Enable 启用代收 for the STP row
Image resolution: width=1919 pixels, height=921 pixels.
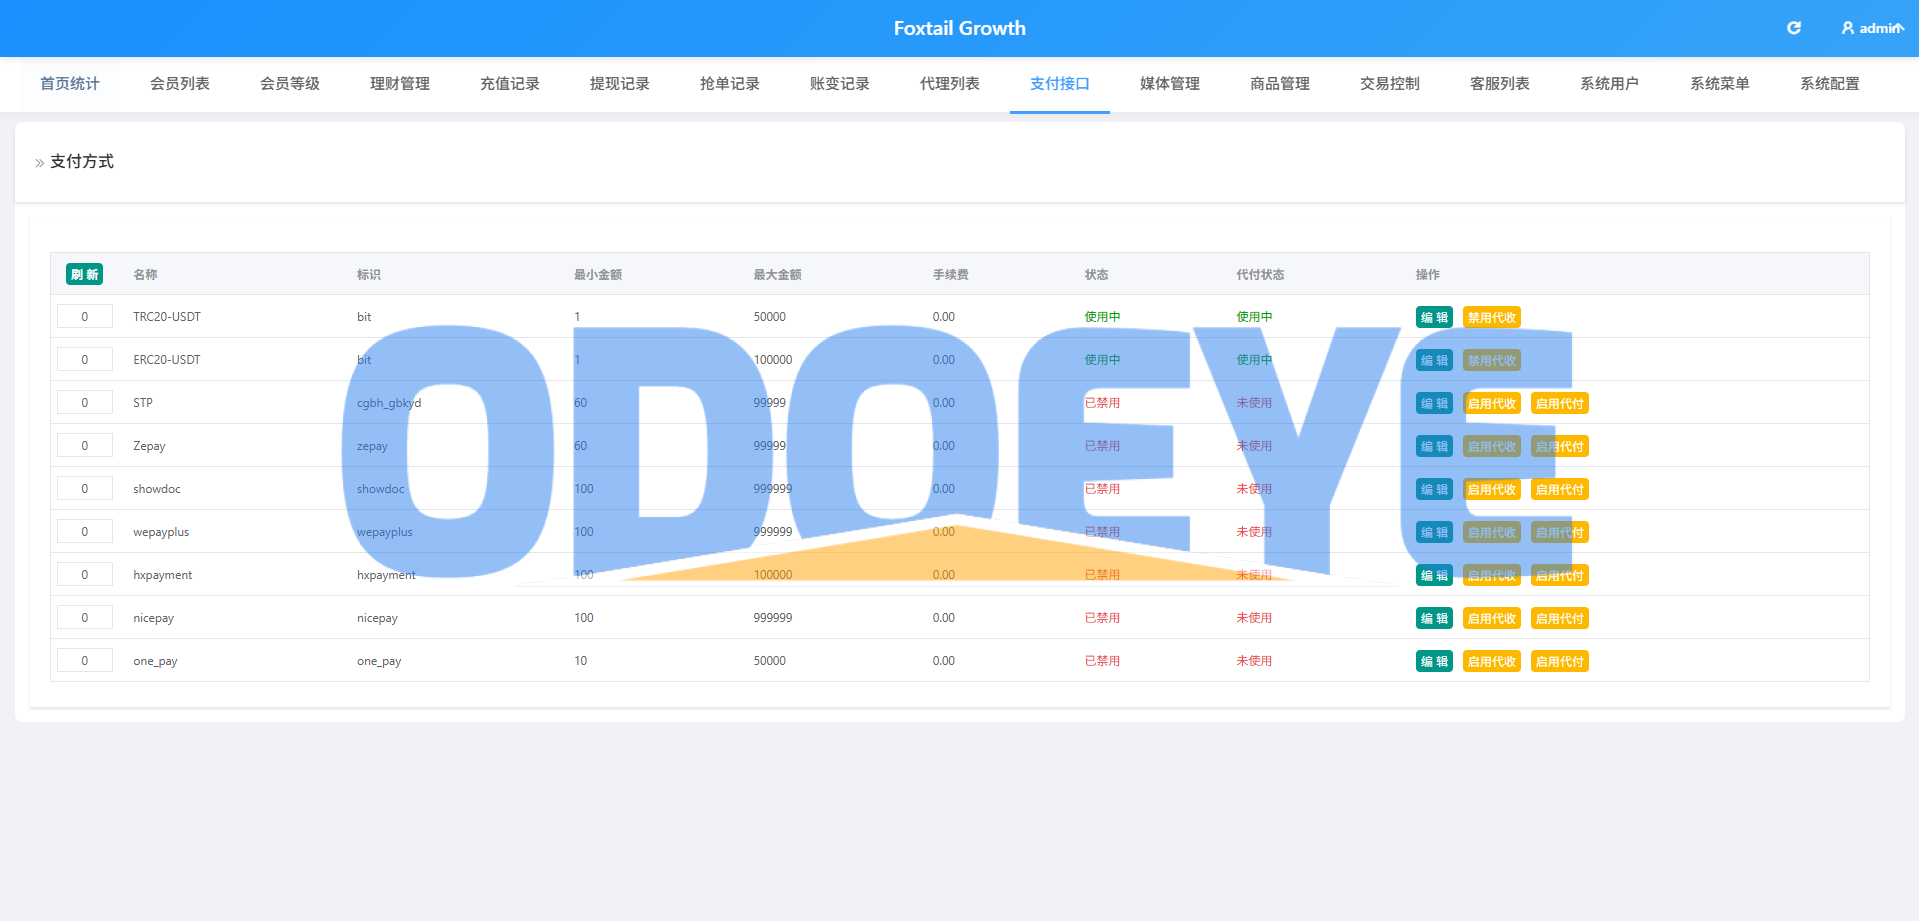[1492, 403]
